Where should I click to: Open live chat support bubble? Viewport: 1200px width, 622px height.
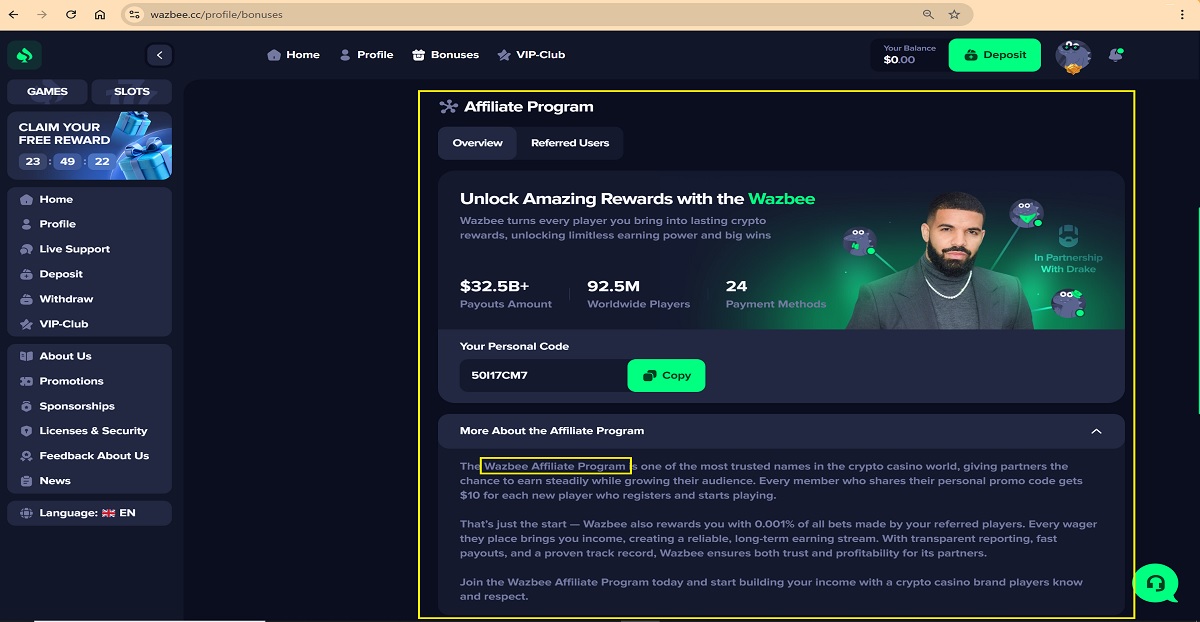(x=1155, y=583)
